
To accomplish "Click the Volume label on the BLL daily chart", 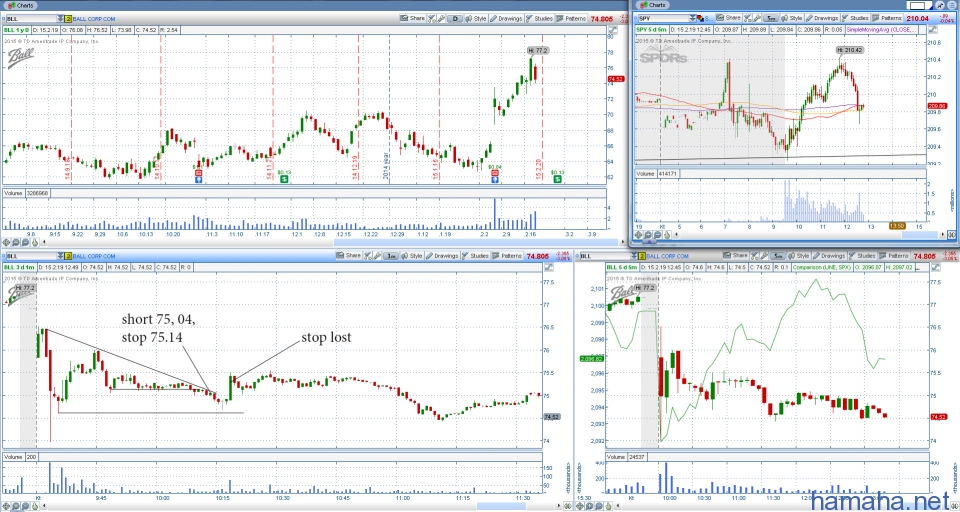I will click(x=12, y=193).
